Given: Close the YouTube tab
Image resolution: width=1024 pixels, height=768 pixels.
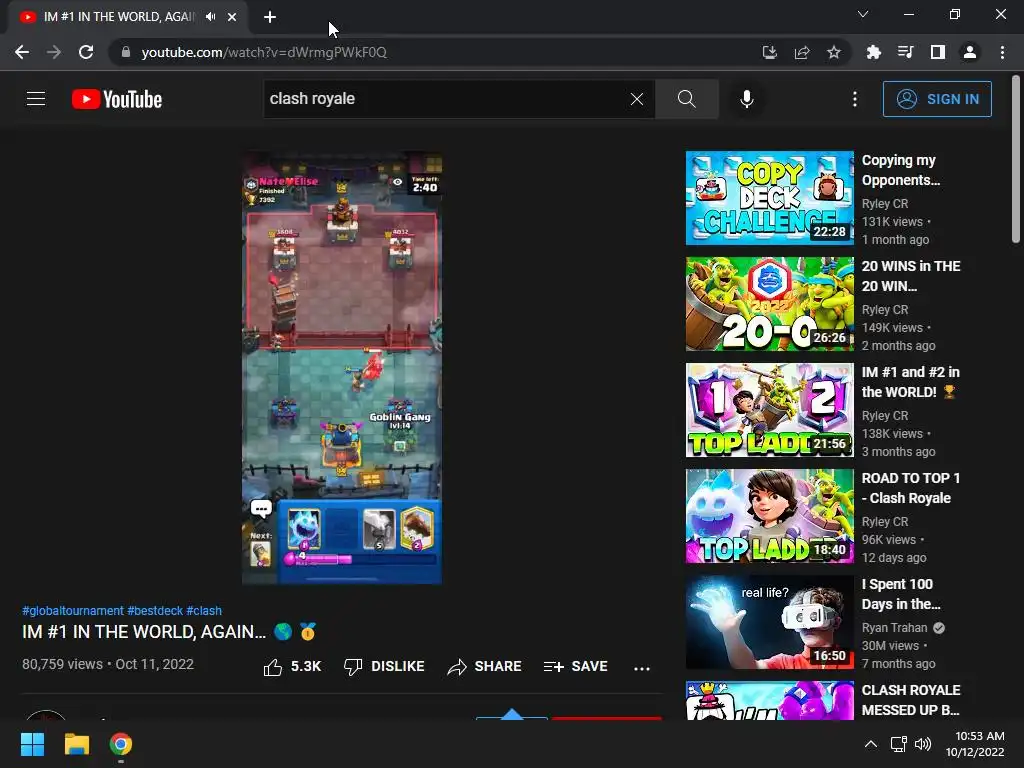Looking at the screenshot, I should (232, 17).
